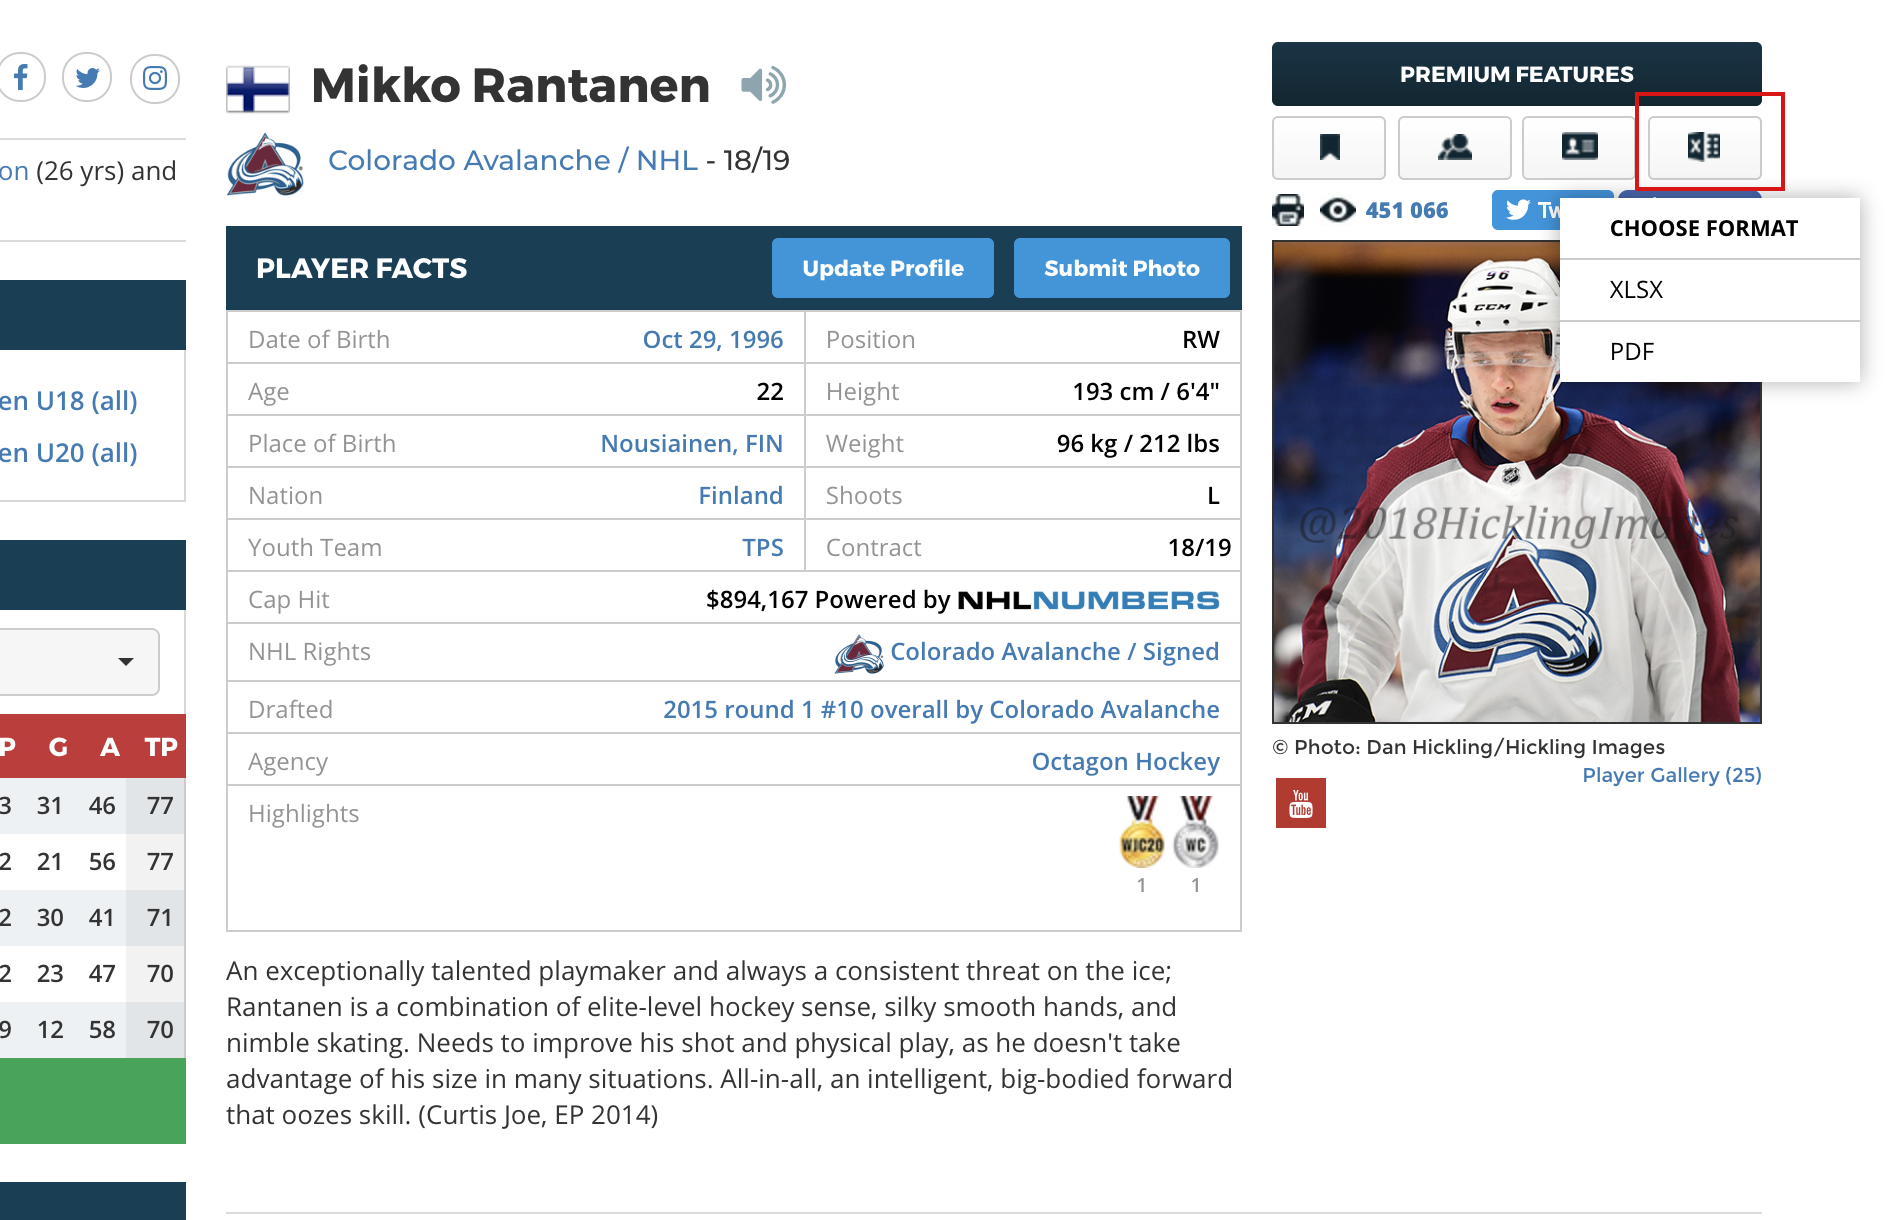Click the bookmark premium feature icon
1902x1220 pixels.
pos(1329,147)
